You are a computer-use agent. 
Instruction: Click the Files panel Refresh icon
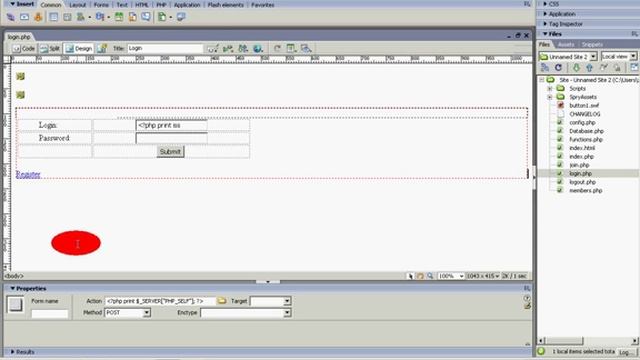pos(558,68)
